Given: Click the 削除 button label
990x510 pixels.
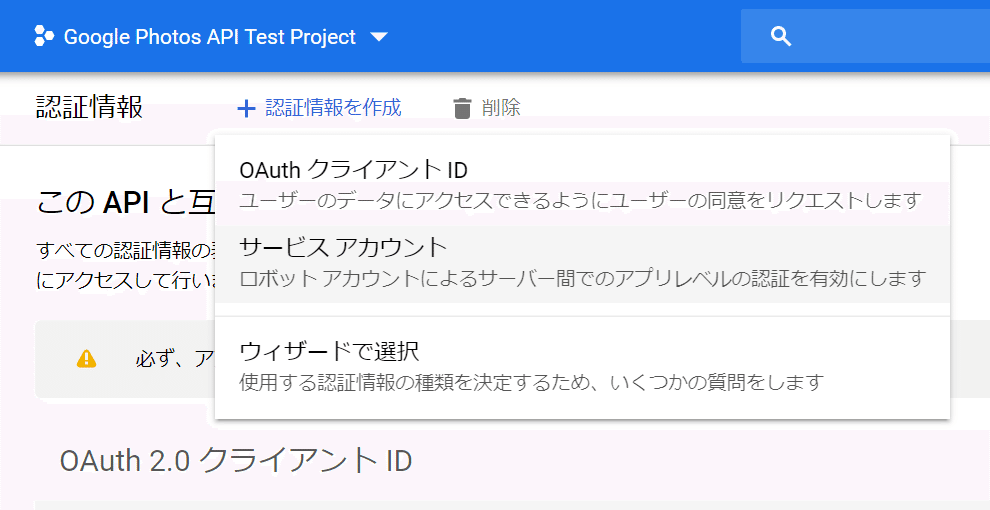Looking at the screenshot, I should click(x=501, y=108).
